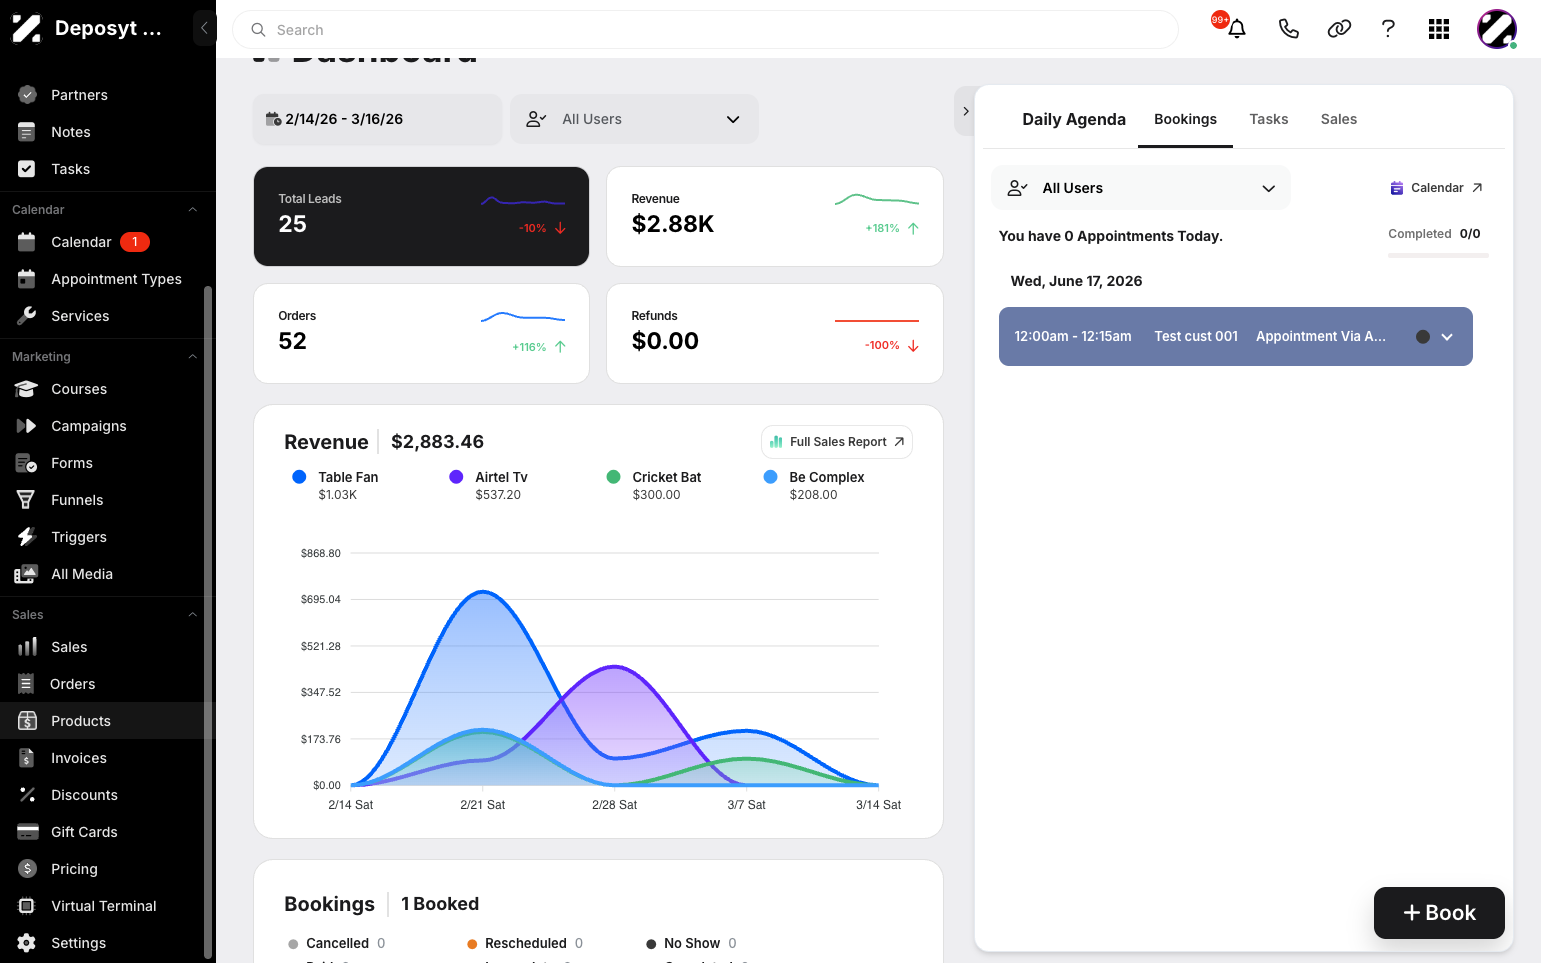Viewport: 1541px width, 963px height.
Task: Collapse the sidebar with the arrow button
Action: (204, 28)
